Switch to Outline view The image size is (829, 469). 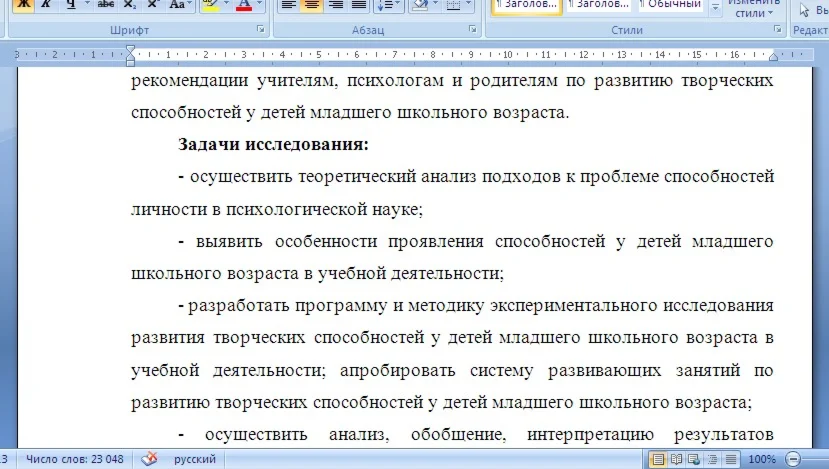coord(712,459)
